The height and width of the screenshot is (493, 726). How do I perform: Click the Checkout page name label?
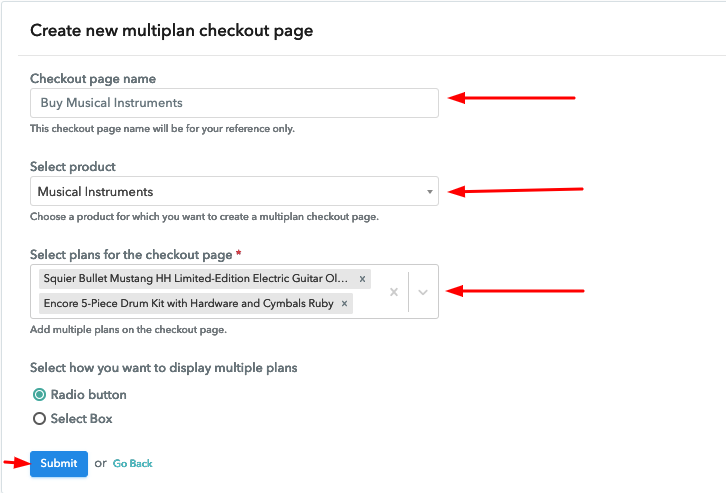[93, 79]
